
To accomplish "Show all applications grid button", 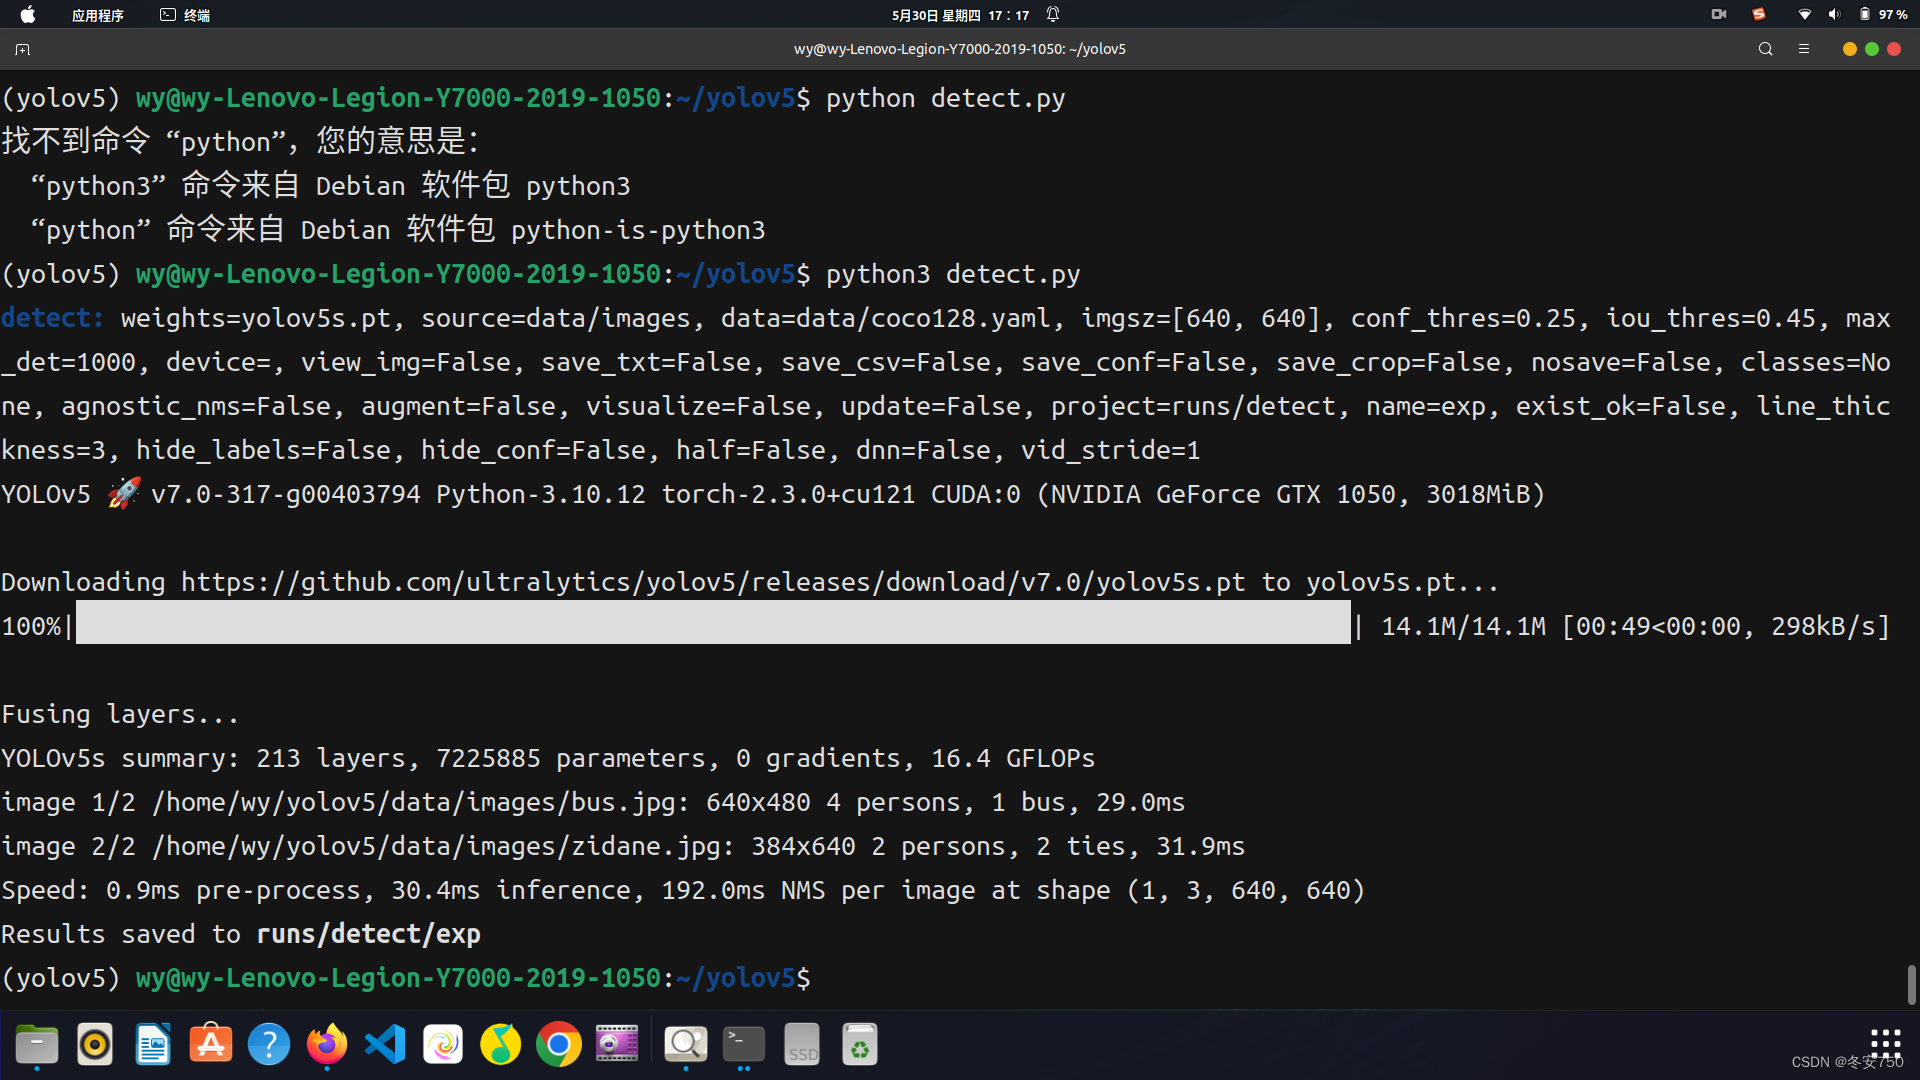I will click(1885, 1043).
